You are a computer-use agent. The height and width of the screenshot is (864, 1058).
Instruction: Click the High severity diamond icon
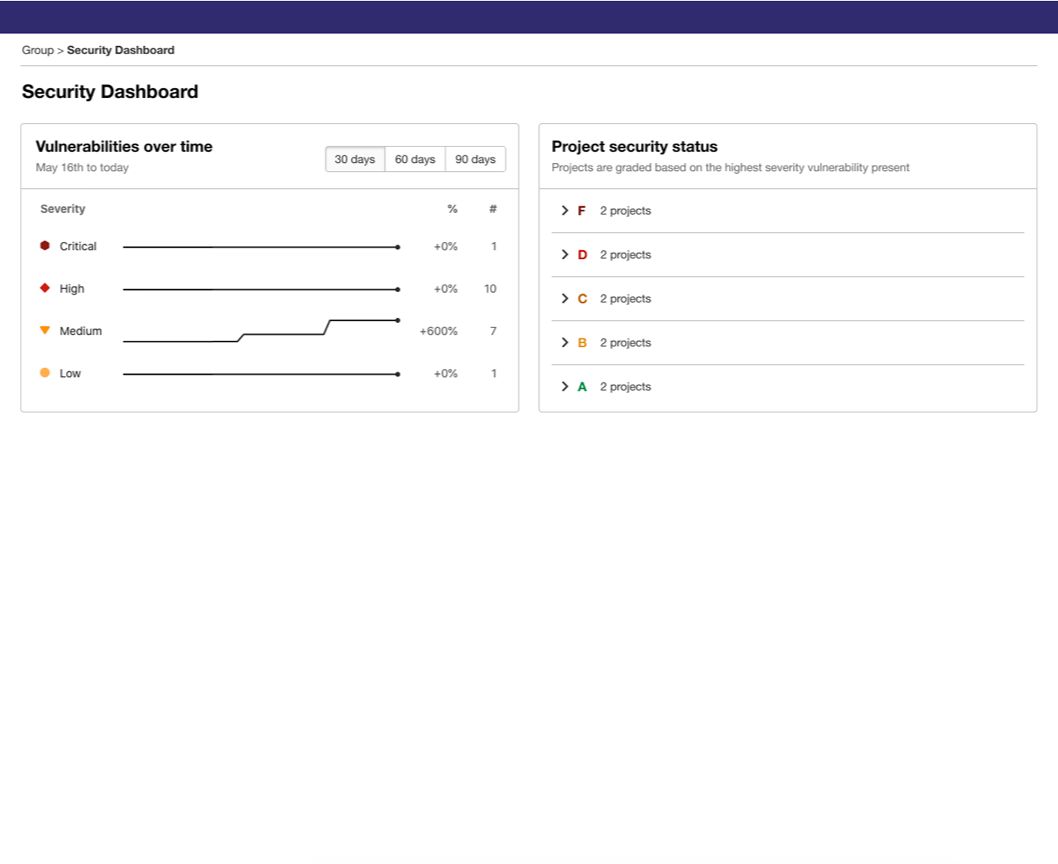point(45,288)
